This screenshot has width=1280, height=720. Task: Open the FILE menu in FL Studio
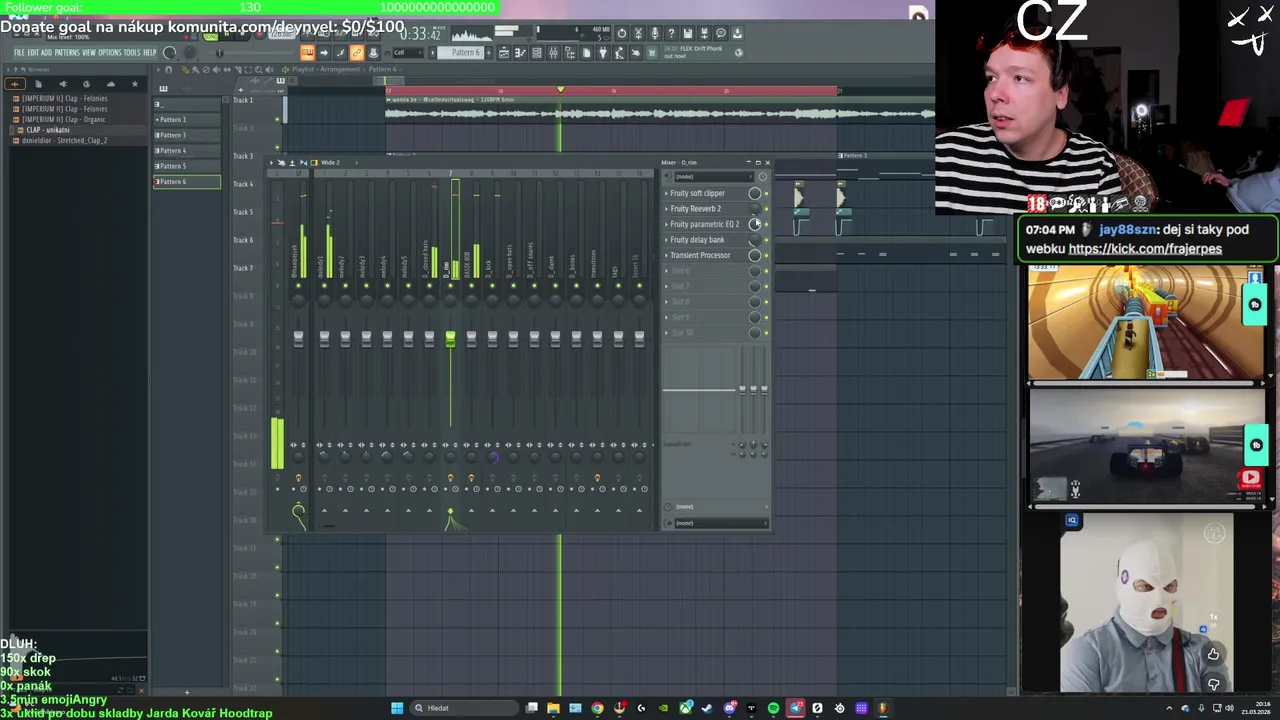click(19, 52)
